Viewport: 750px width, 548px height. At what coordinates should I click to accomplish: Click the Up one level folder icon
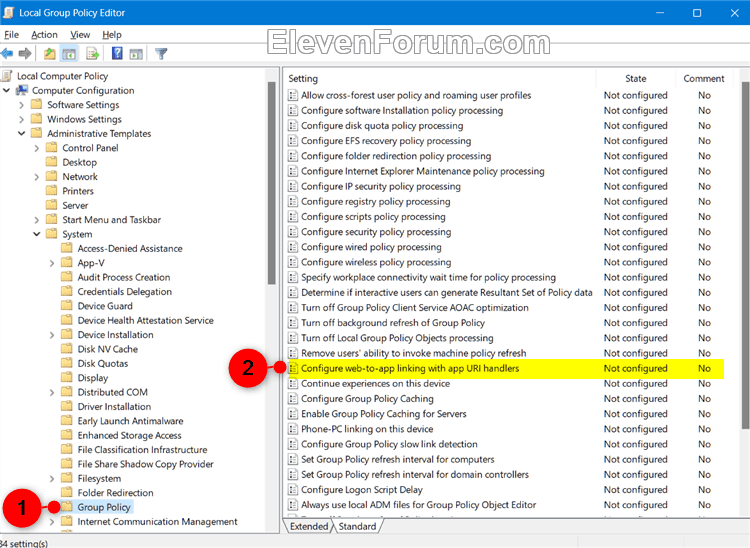click(x=49, y=54)
